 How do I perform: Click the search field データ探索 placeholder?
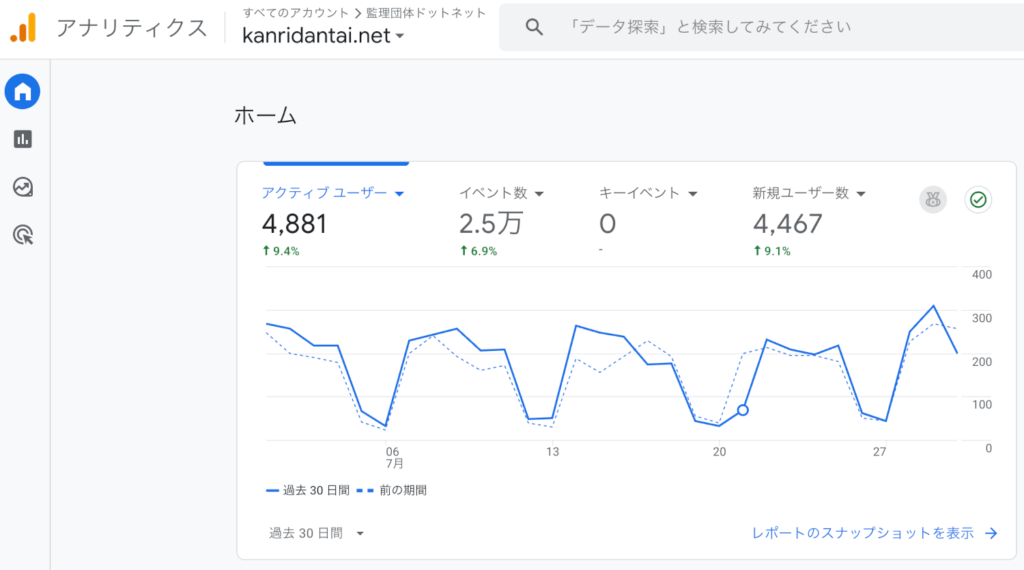709,27
